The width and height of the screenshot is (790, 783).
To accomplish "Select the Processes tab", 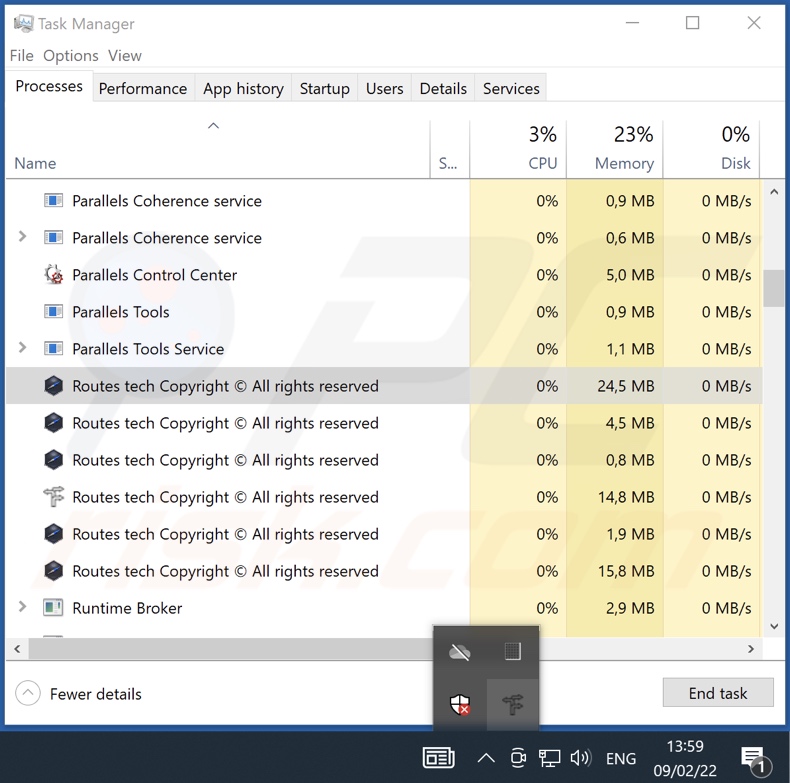I will click(49, 86).
